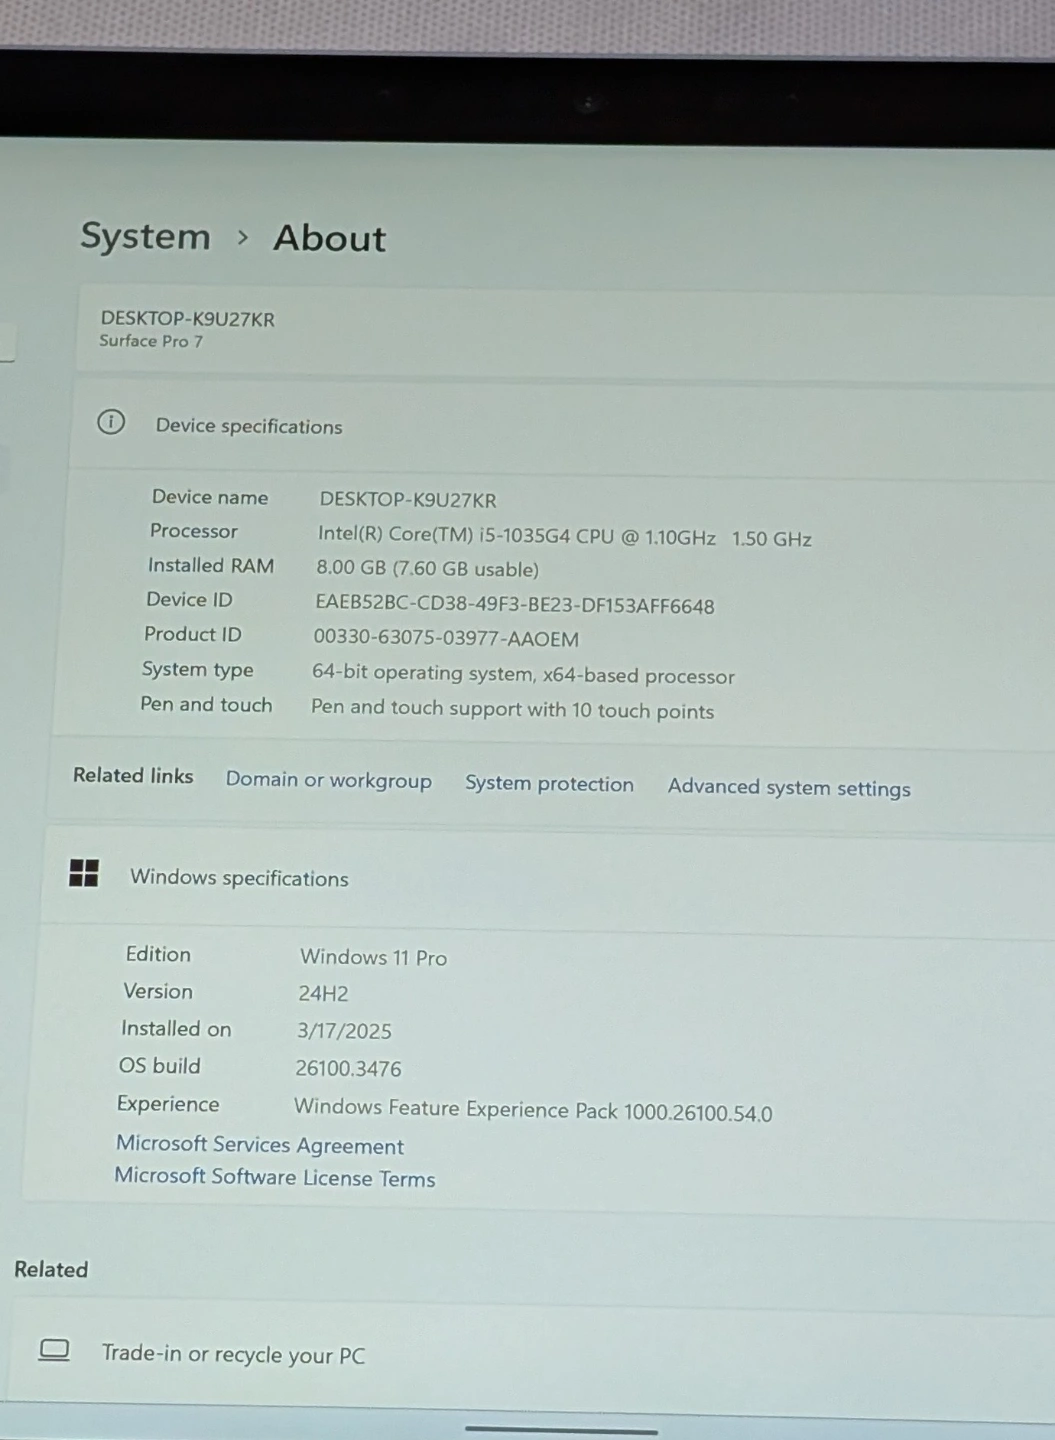
Task: Select the DESKTOP-K9U27KR name at page top
Action: click(x=188, y=319)
